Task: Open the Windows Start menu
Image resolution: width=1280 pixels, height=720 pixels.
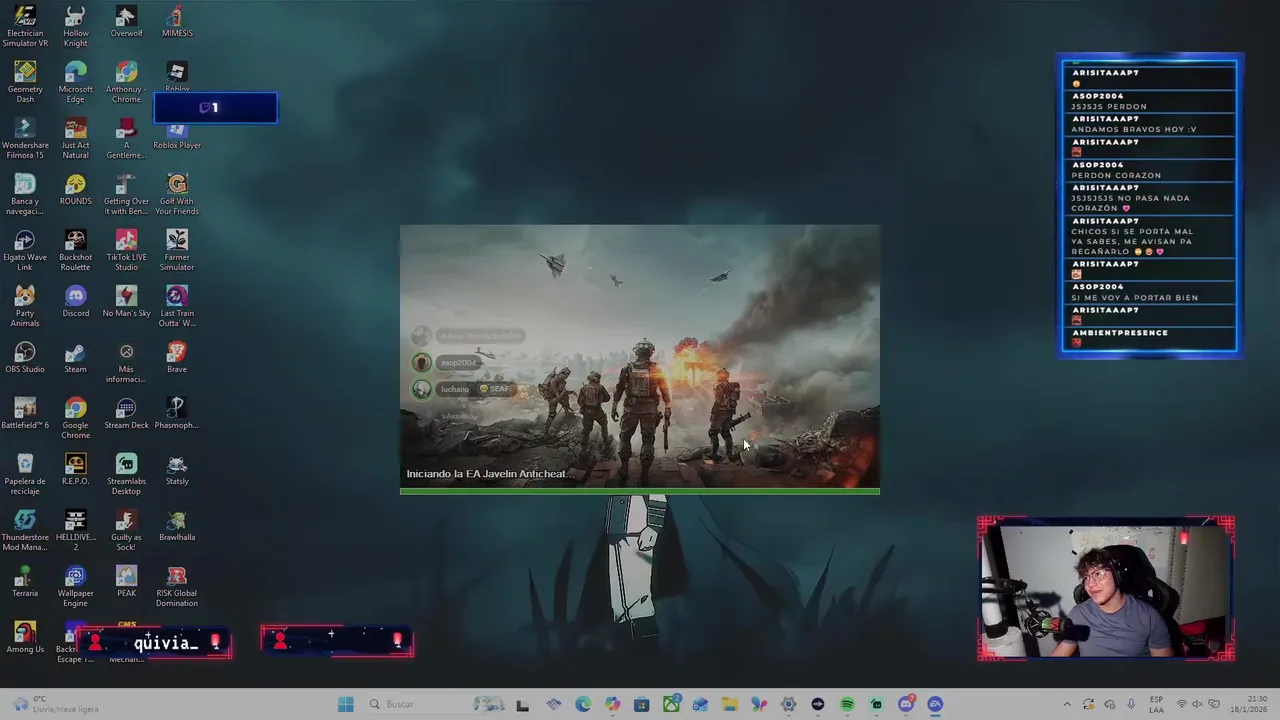Action: coord(346,704)
